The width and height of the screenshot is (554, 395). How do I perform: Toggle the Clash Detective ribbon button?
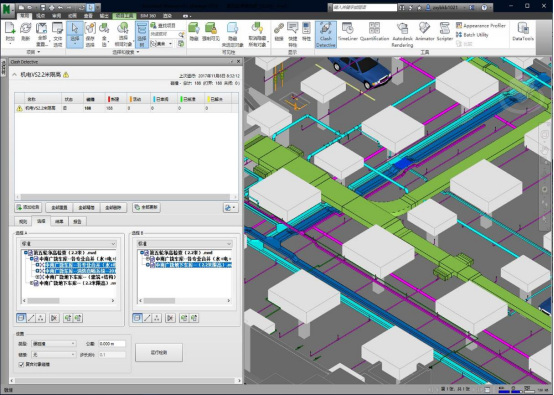tap(325, 34)
